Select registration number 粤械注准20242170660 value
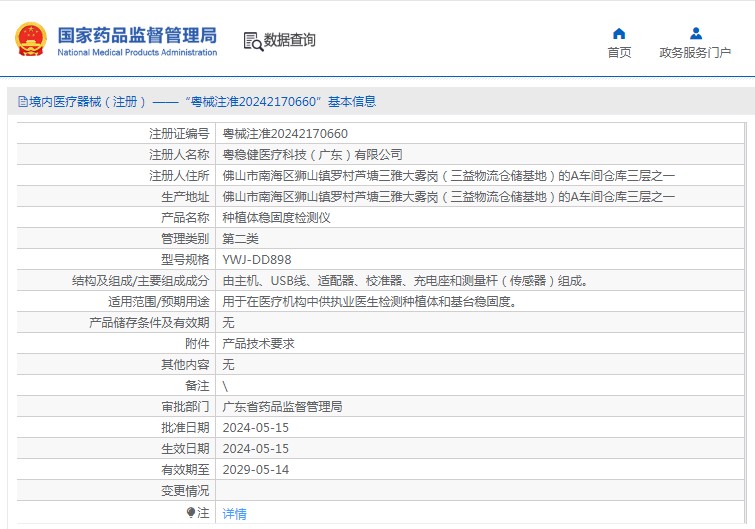 285,133
